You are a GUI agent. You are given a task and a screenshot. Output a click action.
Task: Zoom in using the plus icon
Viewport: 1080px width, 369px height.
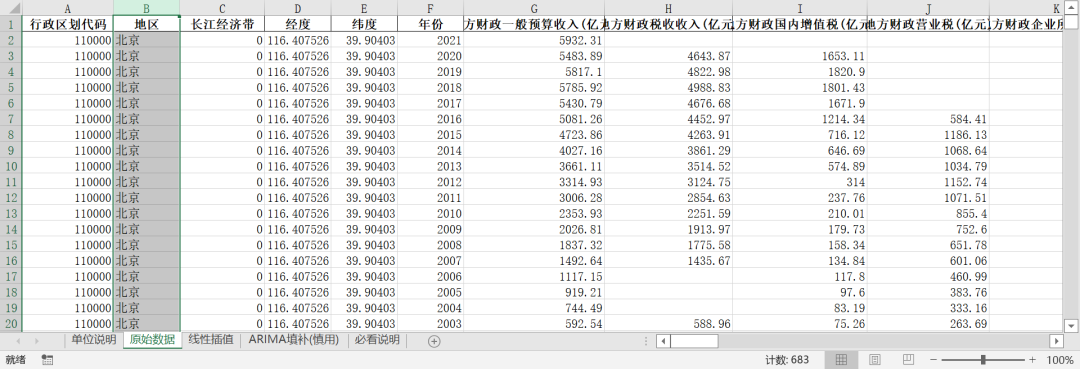1032,359
